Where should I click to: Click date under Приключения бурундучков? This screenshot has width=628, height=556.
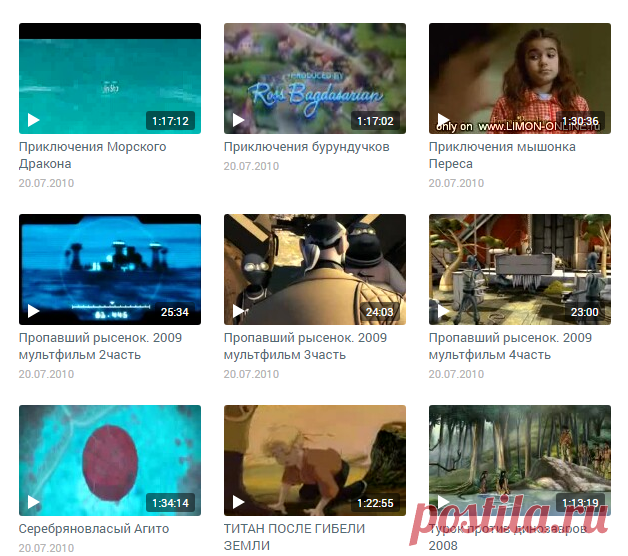252,166
